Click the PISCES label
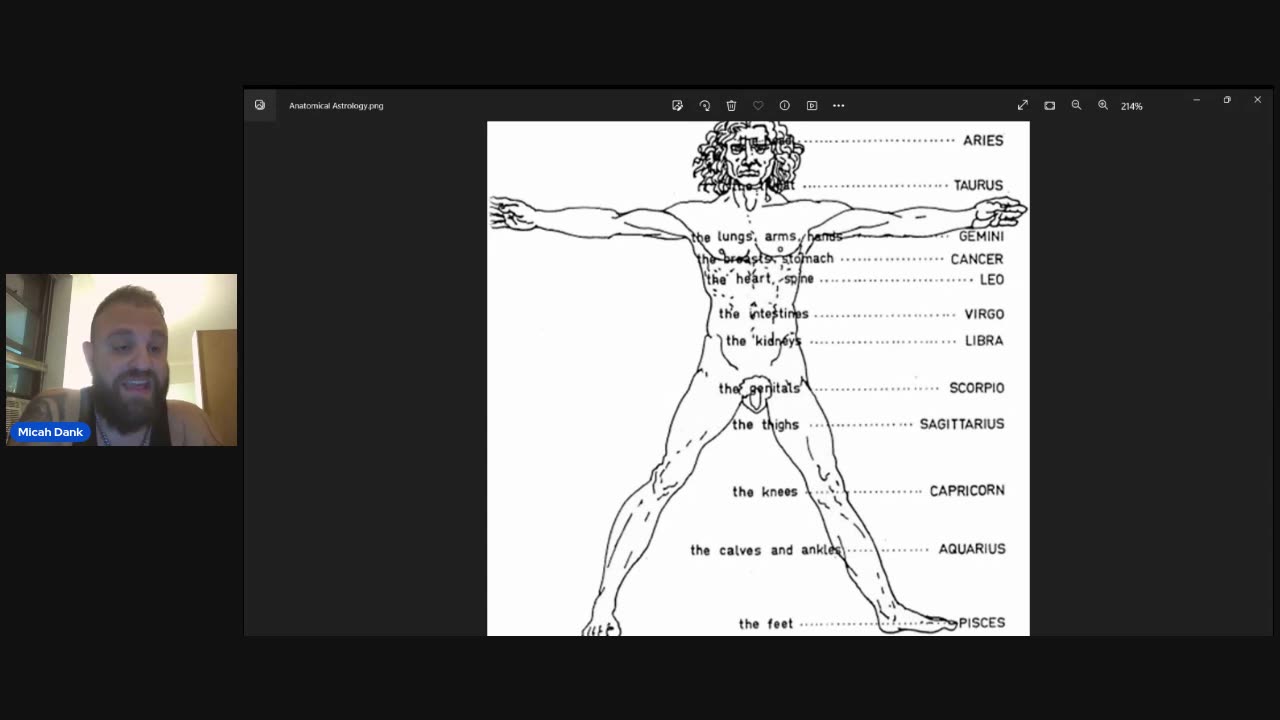This screenshot has height=720, width=1280. pos(982,623)
